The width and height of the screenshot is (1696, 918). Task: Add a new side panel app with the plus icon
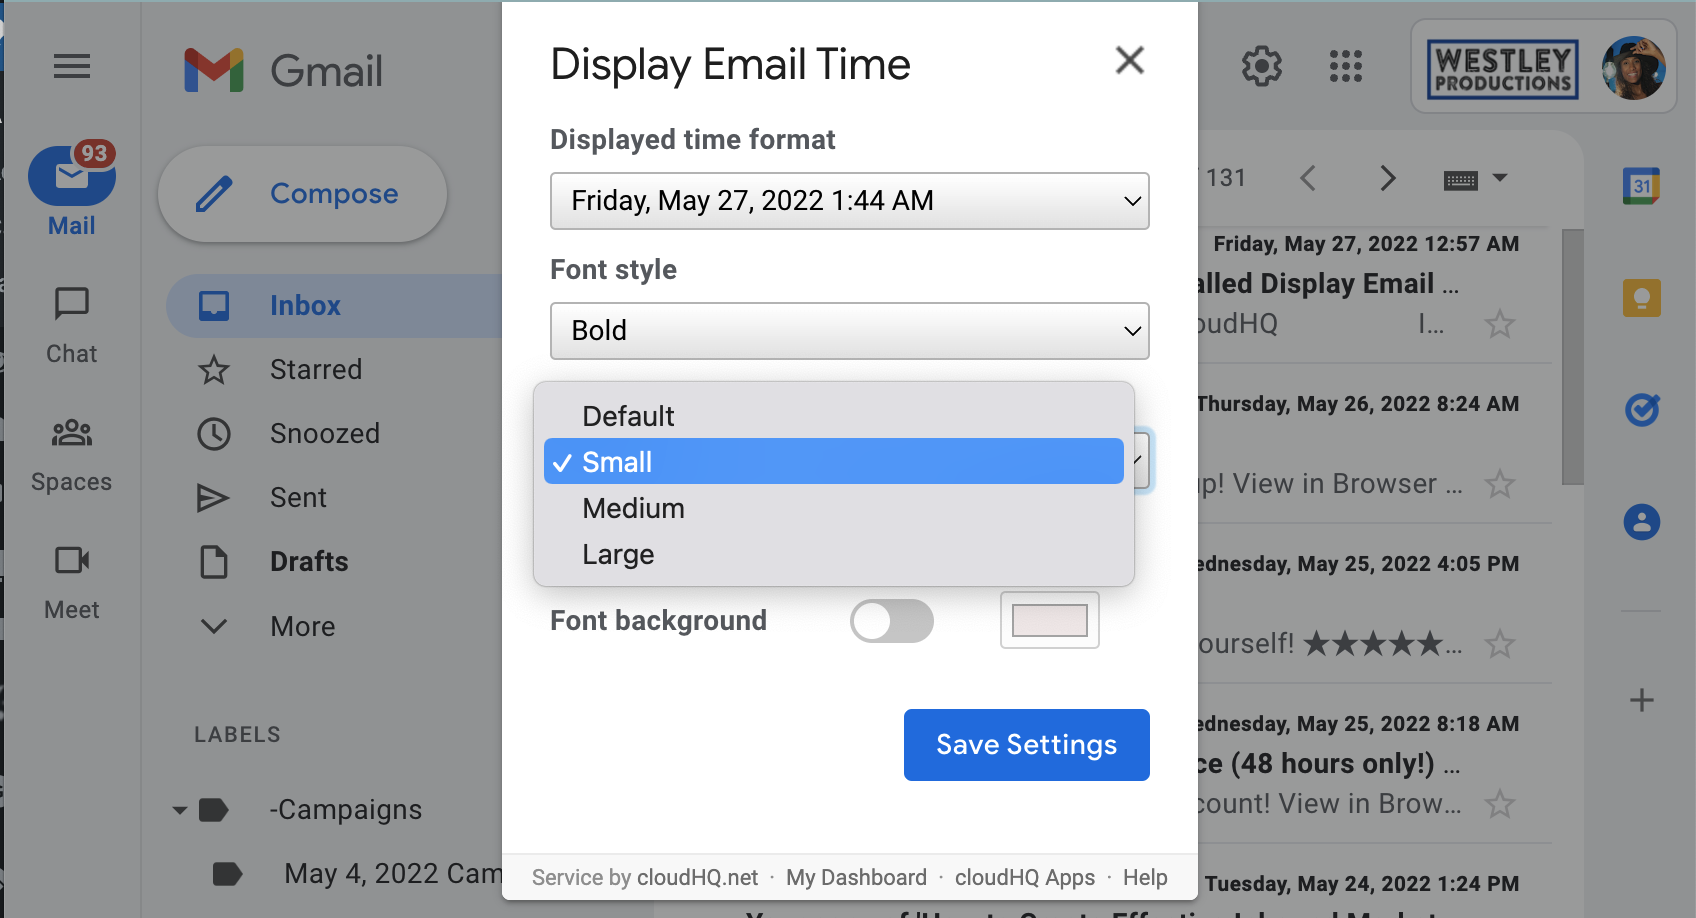point(1641,701)
